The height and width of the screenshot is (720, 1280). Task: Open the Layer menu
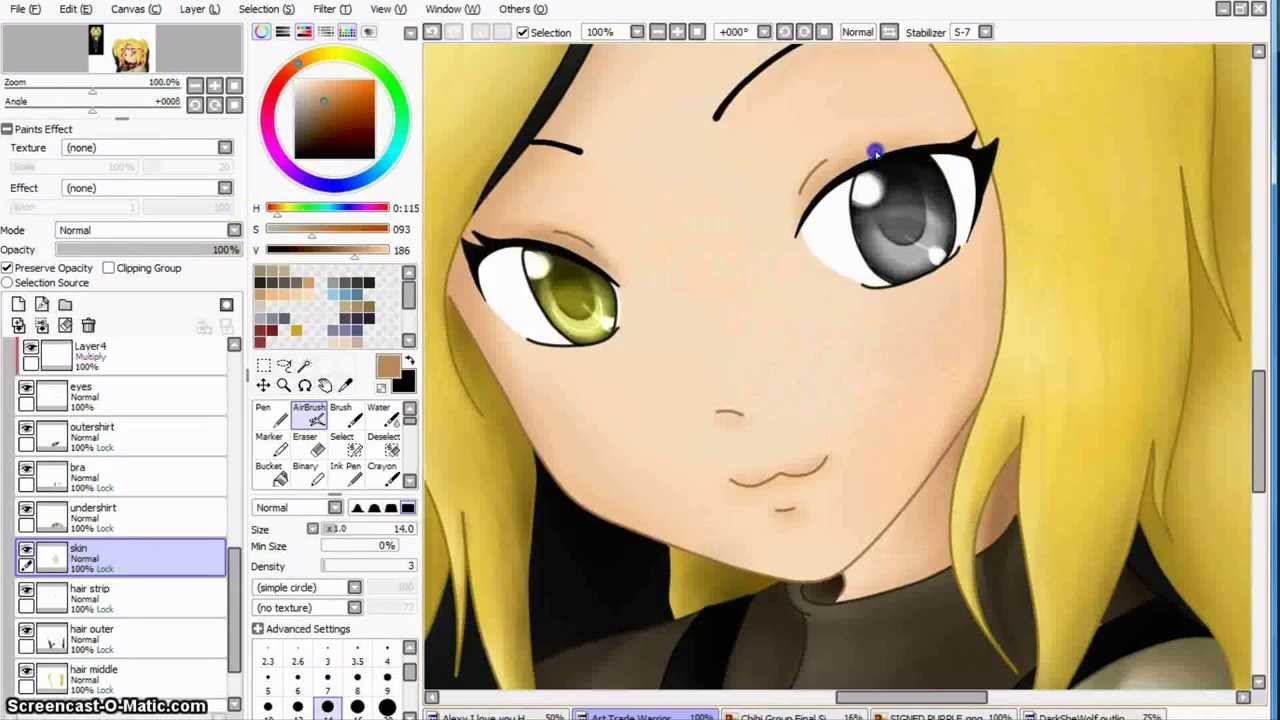[199, 9]
